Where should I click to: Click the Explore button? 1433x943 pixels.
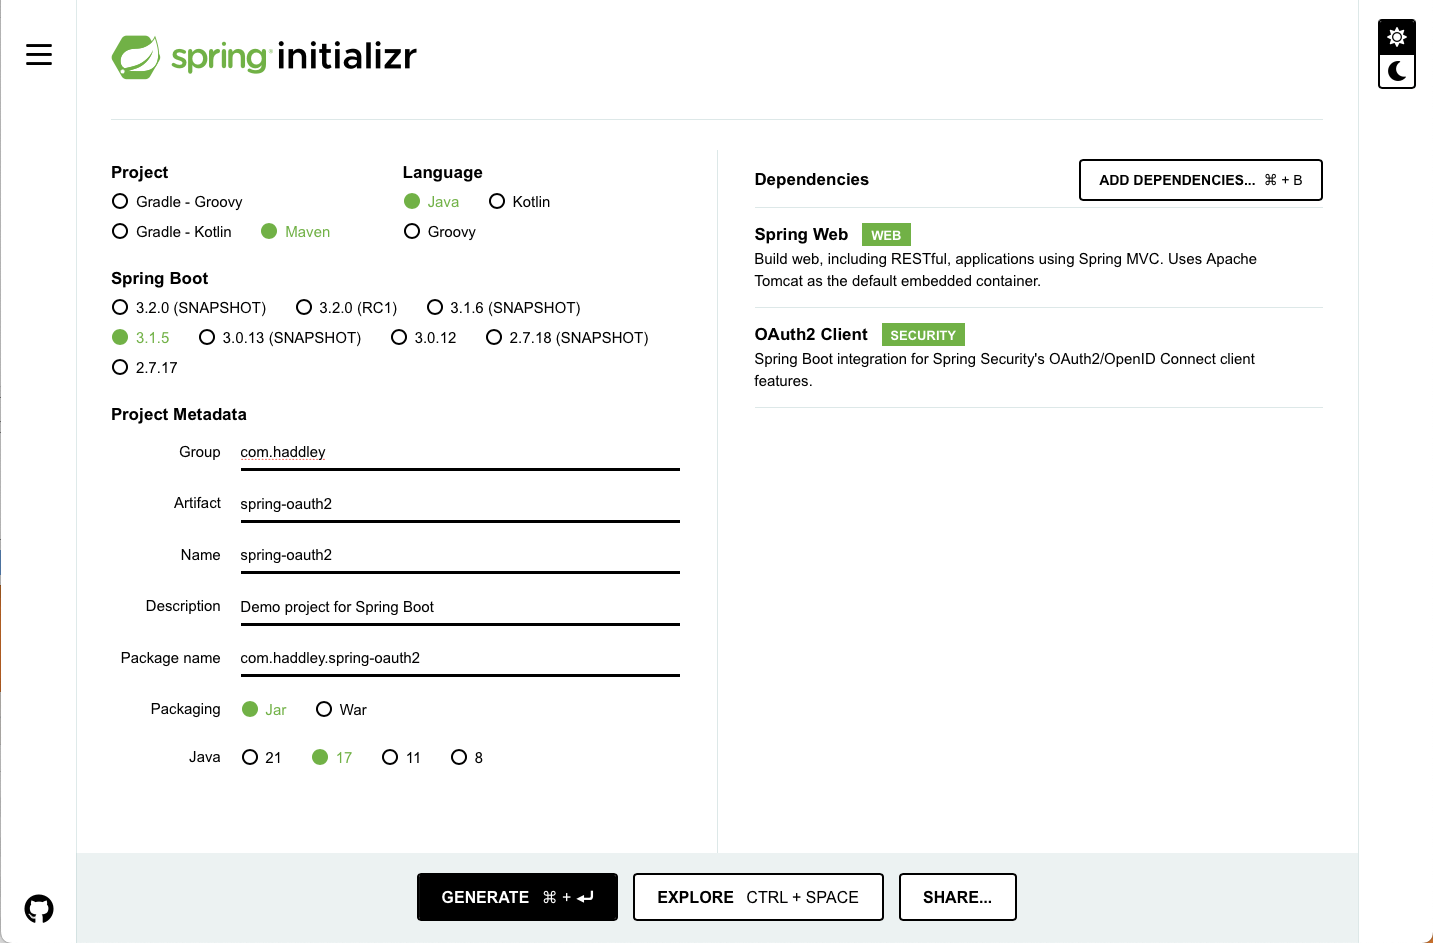click(x=758, y=897)
